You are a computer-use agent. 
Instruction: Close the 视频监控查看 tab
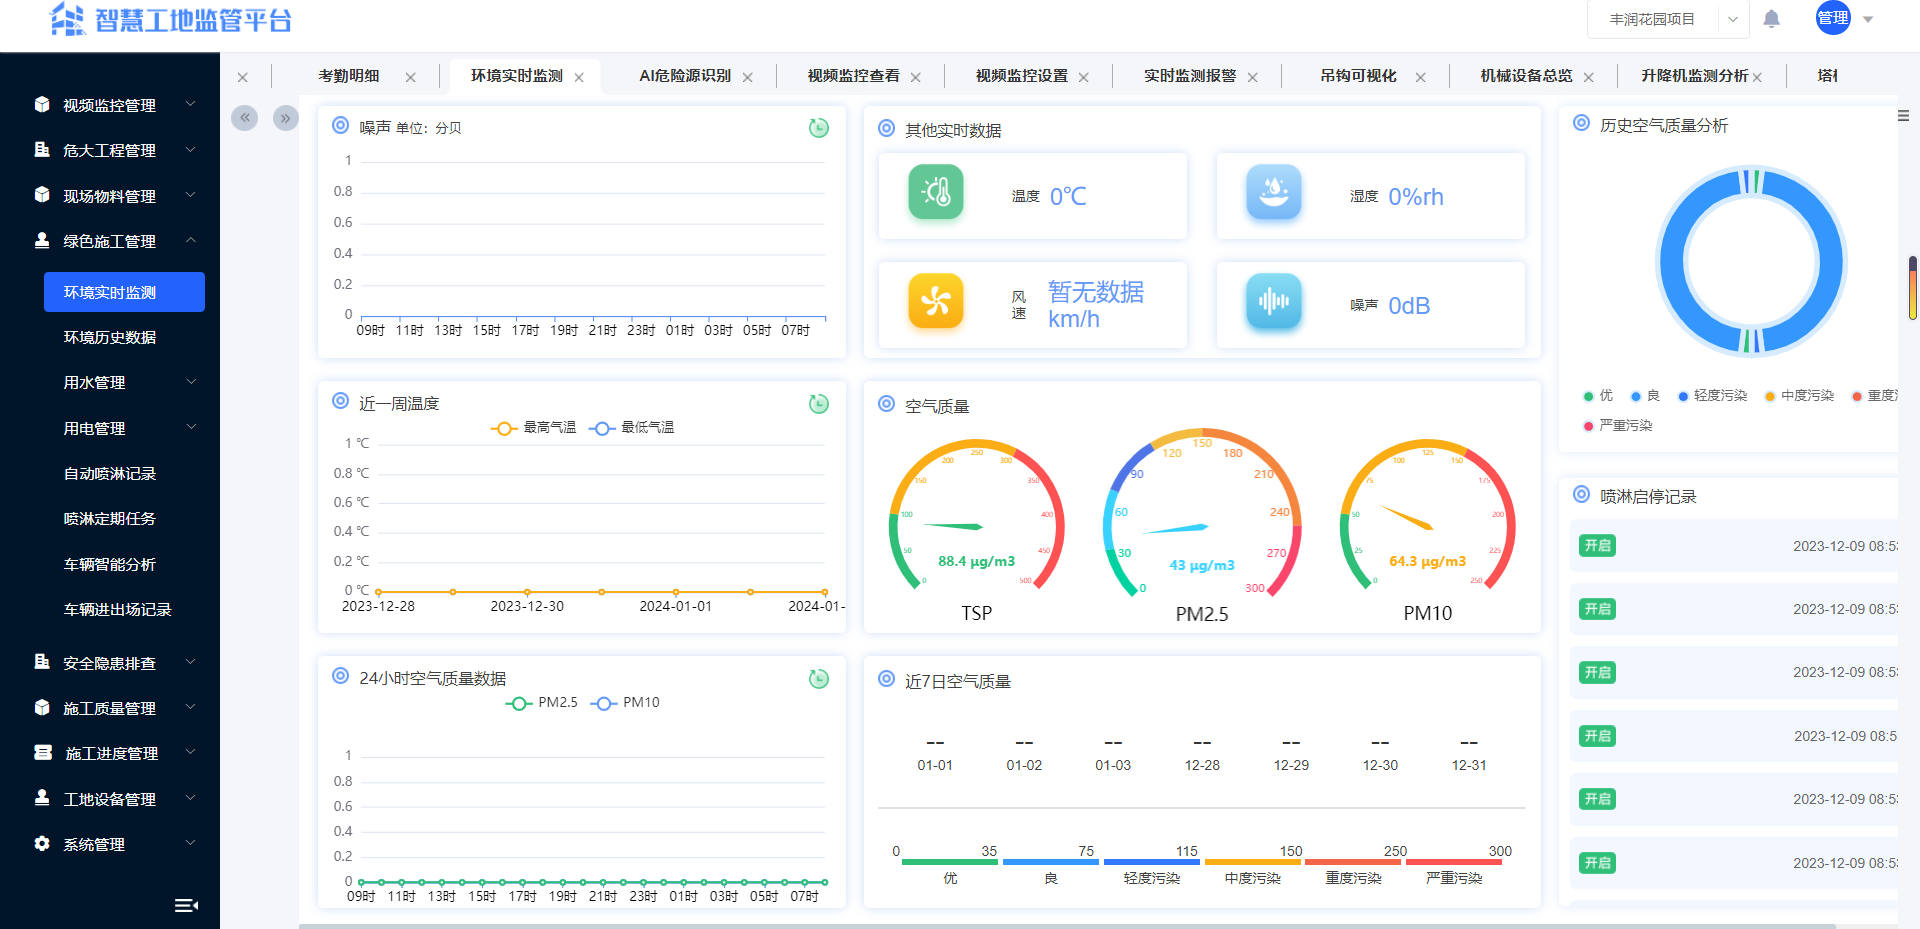point(915,77)
